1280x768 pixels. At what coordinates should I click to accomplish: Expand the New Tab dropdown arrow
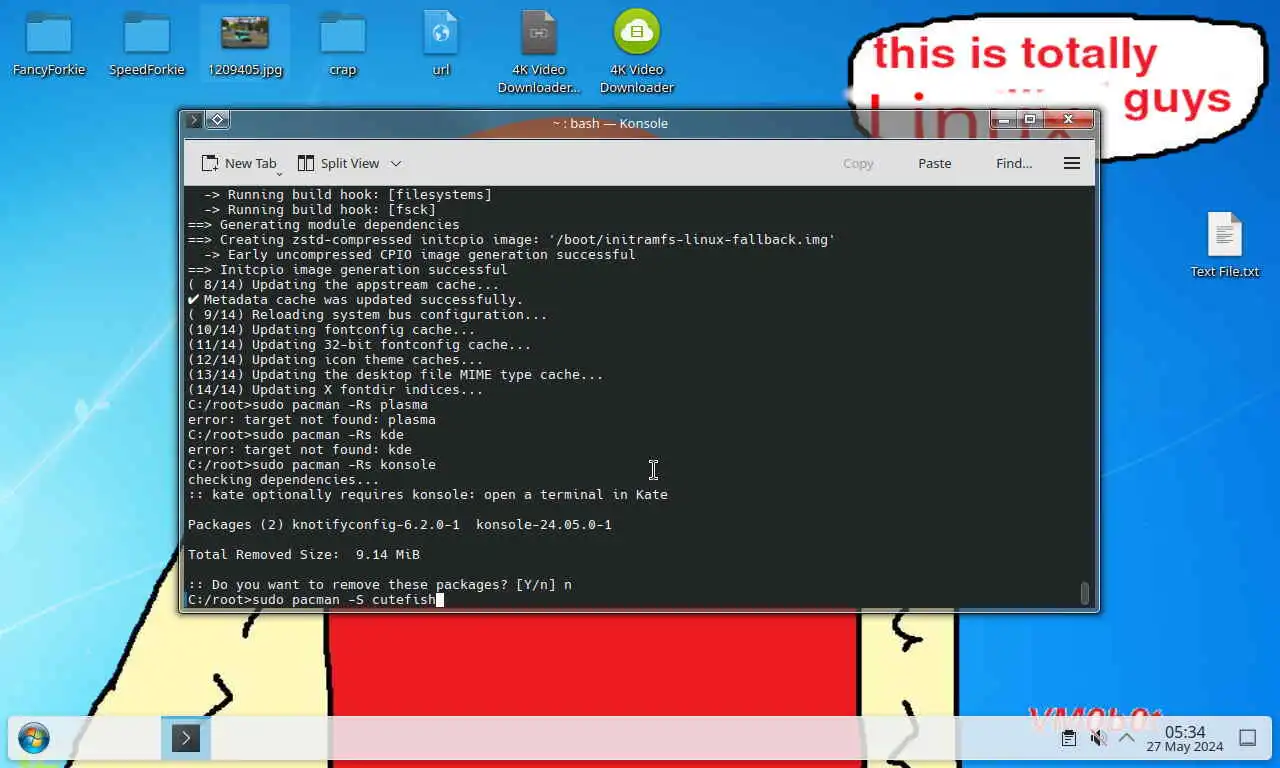pos(280,173)
